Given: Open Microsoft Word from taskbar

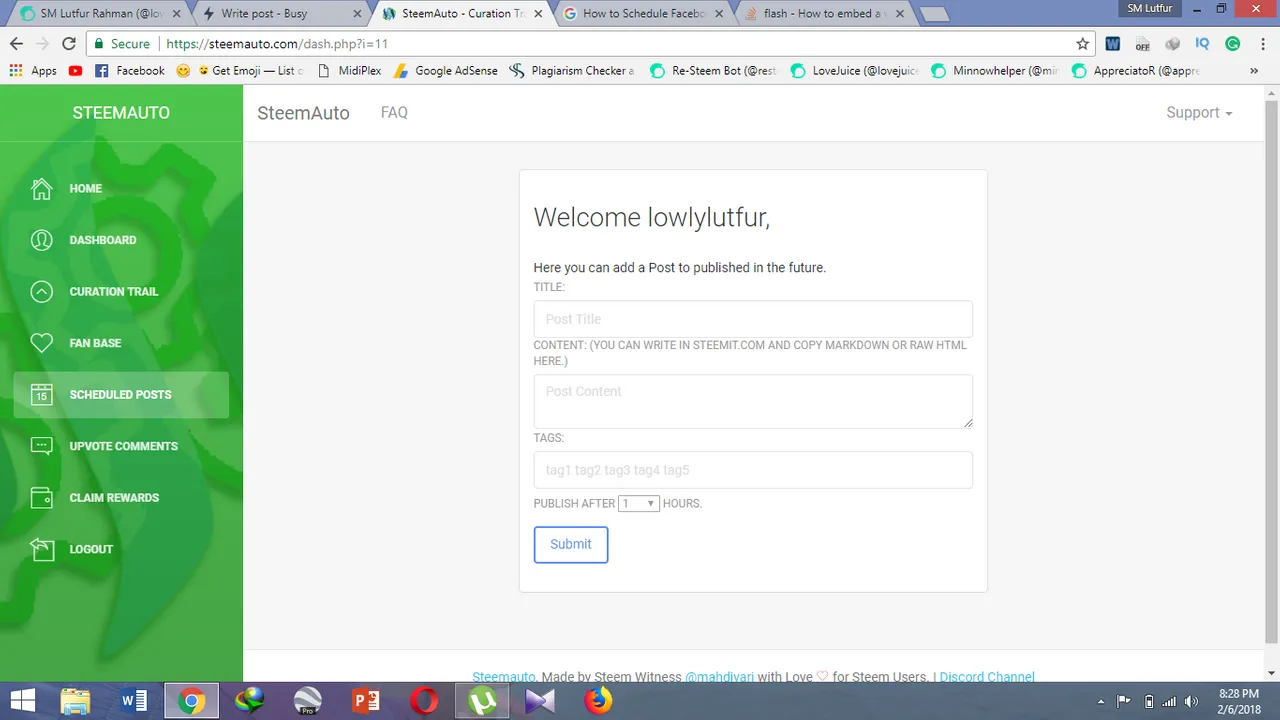Looking at the screenshot, I should point(134,701).
